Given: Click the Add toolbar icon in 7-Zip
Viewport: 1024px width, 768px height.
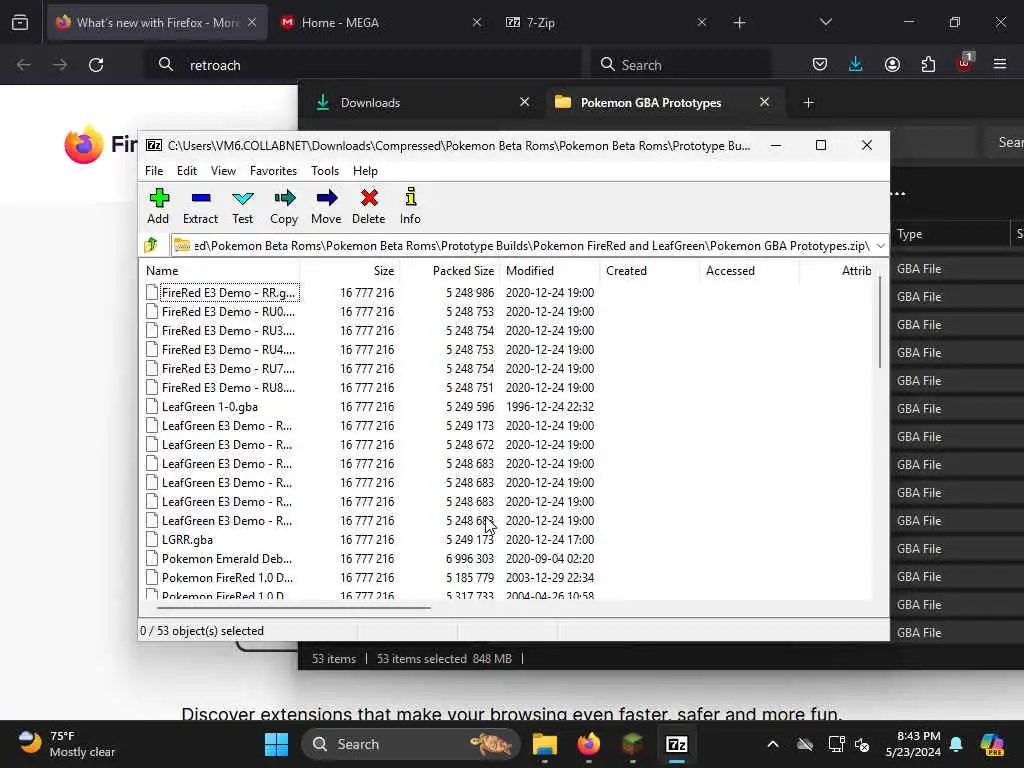Looking at the screenshot, I should pyautogui.click(x=158, y=206).
